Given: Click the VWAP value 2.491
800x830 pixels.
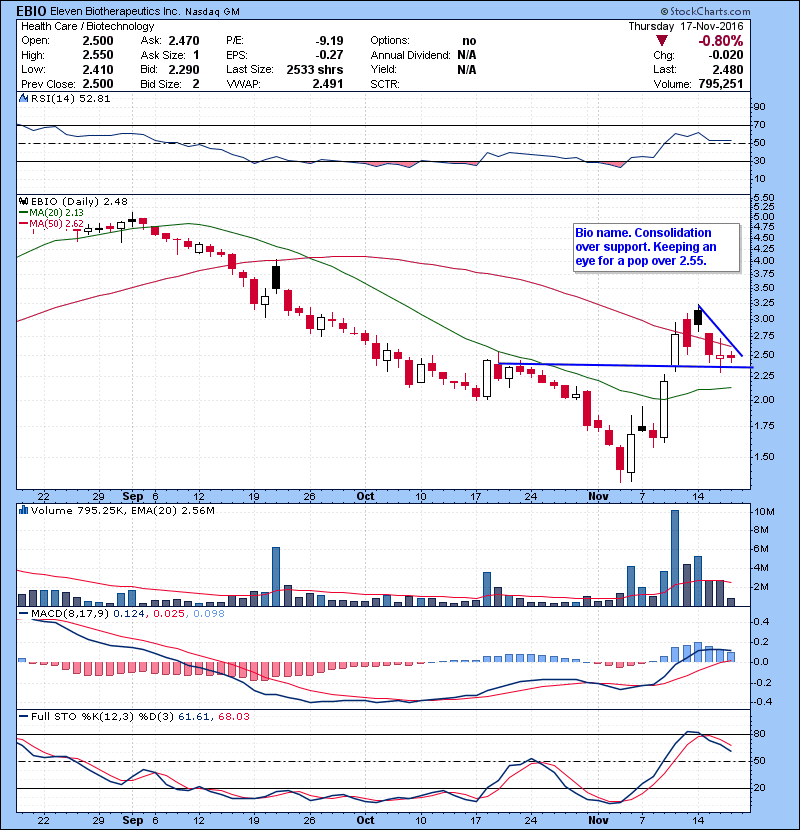Looking at the screenshot, I should [328, 84].
